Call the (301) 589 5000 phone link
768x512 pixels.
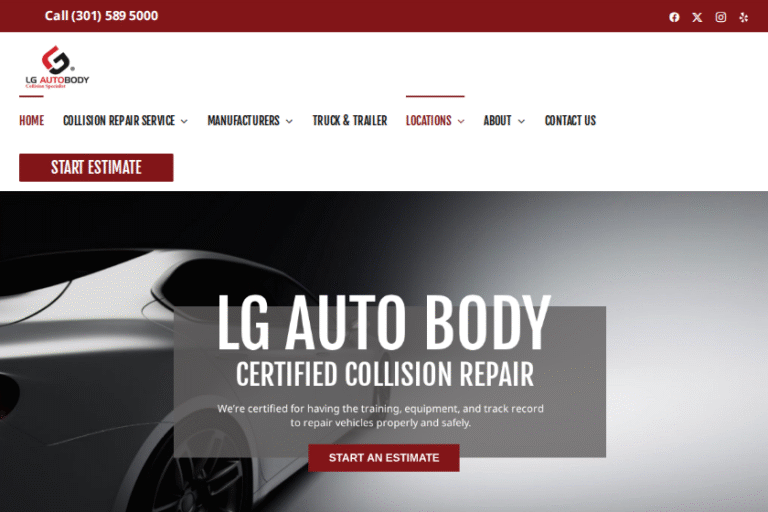(101, 16)
